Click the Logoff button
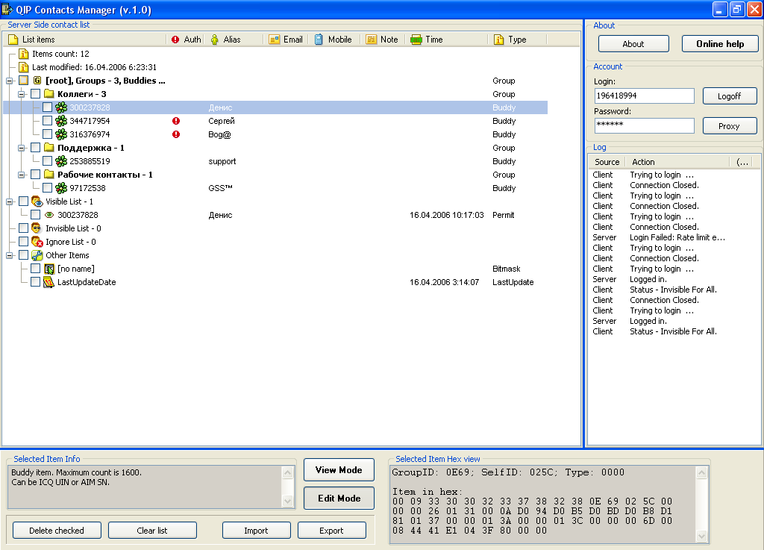 point(729,96)
